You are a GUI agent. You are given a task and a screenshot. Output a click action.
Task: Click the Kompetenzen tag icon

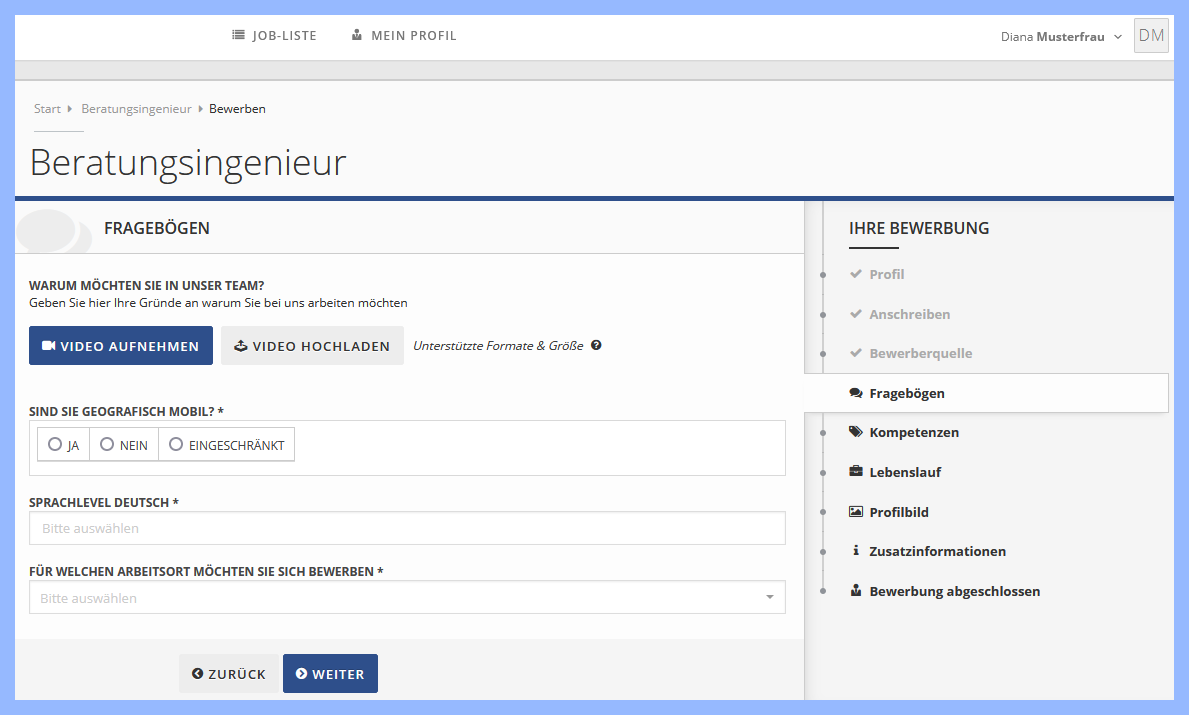click(855, 432)
